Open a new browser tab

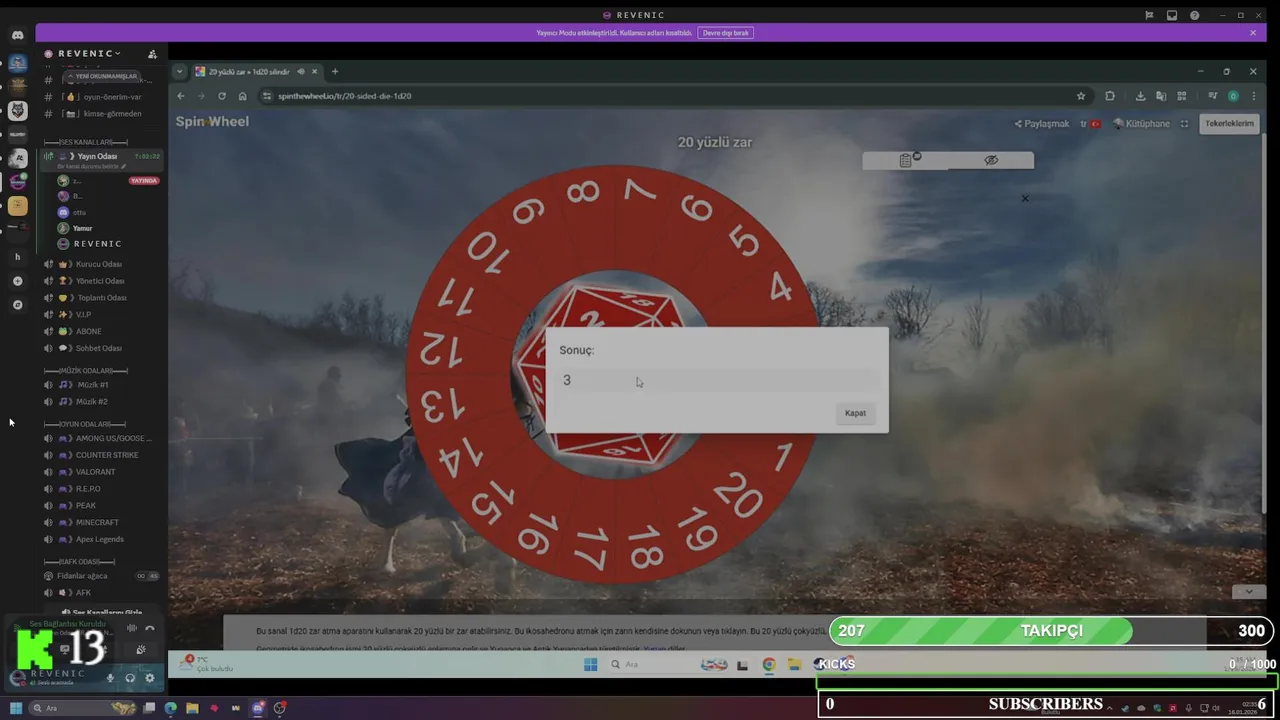(x=335, y=72)
